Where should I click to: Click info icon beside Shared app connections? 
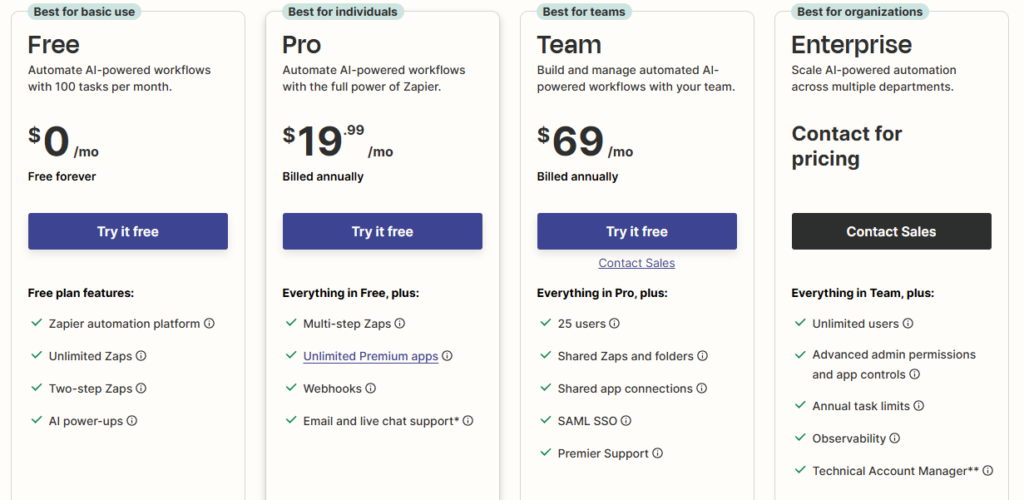pyautogui.click(x=700, y=388)
